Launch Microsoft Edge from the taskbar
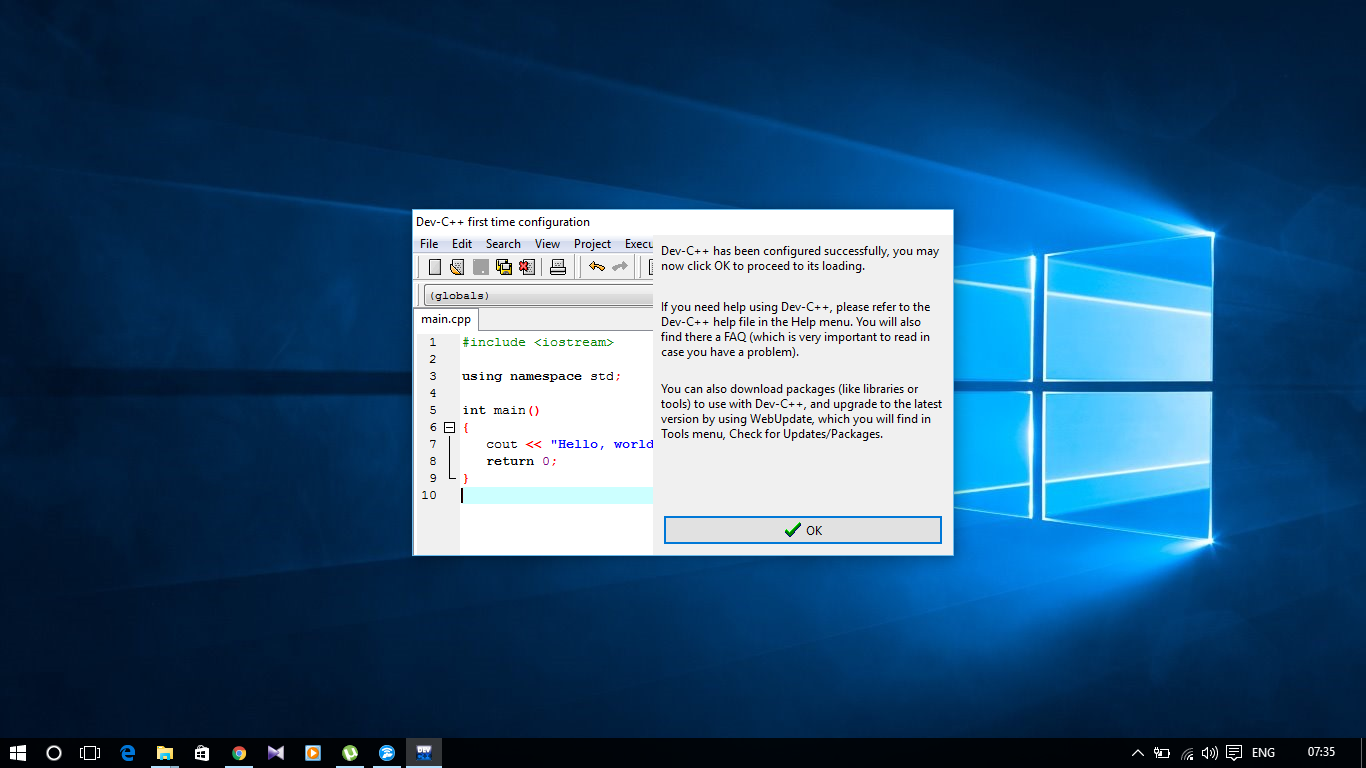 128,752
